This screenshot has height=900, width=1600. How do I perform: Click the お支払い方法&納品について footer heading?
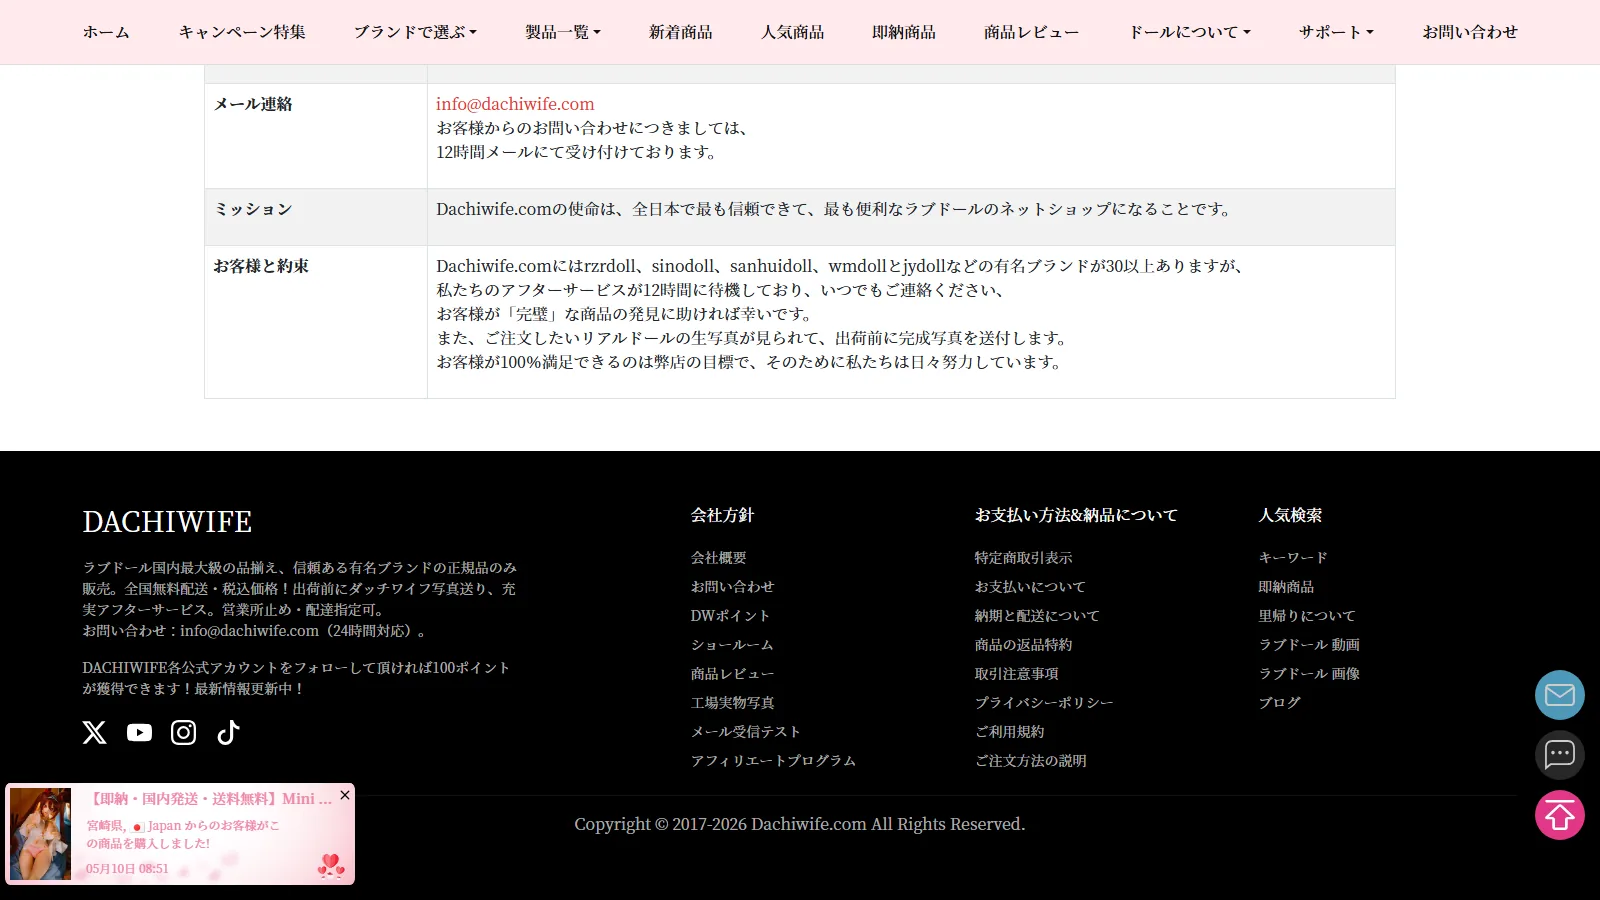1076,515
